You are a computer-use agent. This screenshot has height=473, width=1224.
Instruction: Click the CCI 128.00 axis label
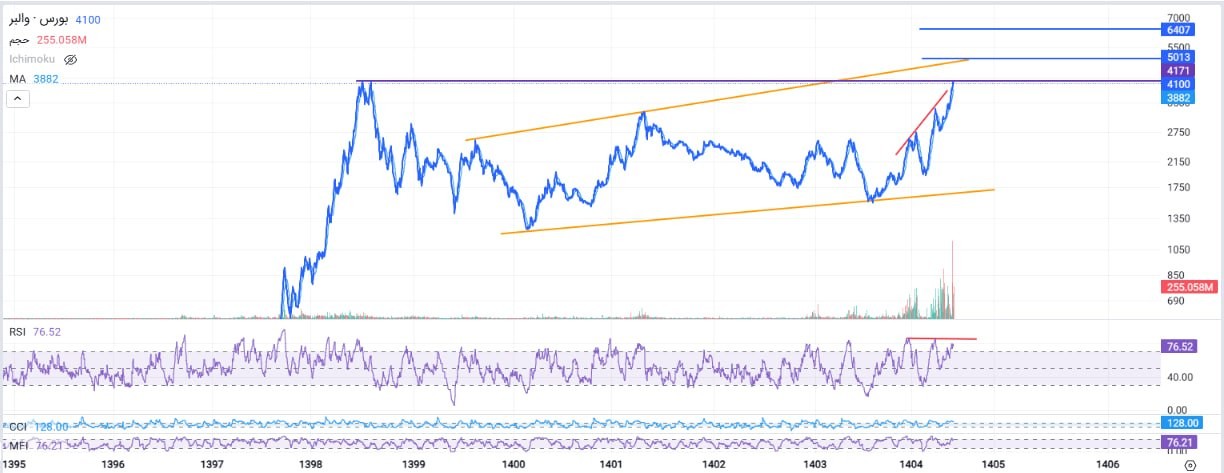(x=1182, y=422)
